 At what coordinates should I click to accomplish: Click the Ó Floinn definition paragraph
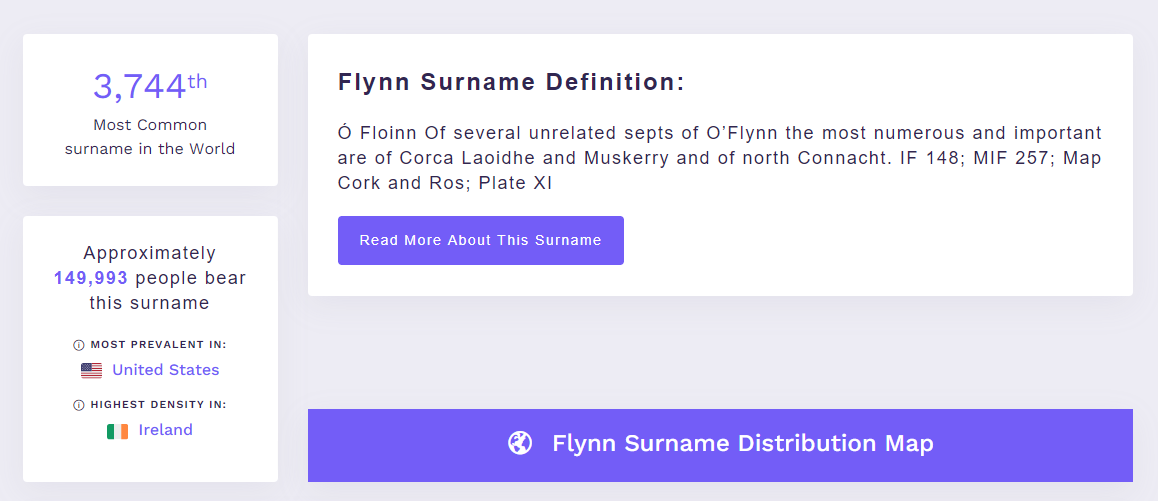(720, 158)
